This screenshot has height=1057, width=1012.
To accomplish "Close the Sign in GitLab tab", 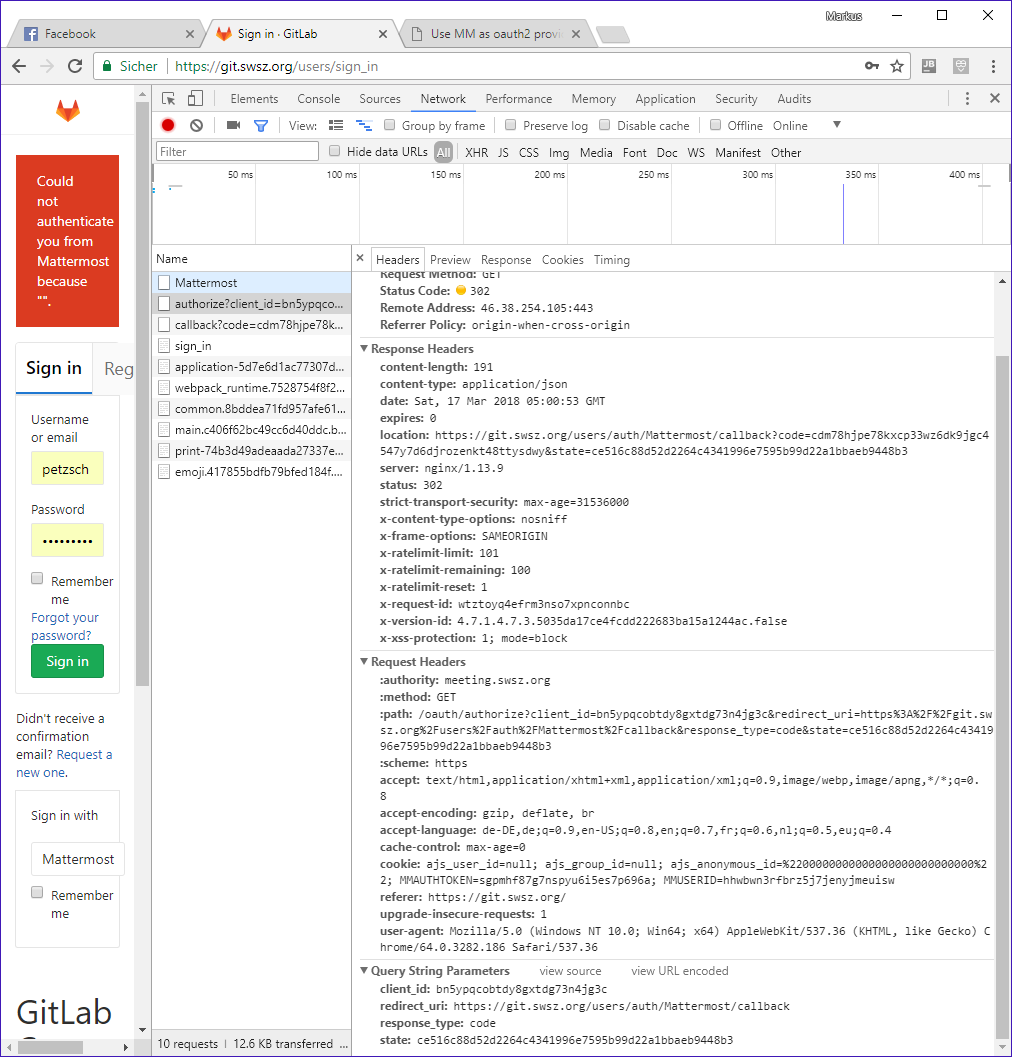I will pos(382,34).
